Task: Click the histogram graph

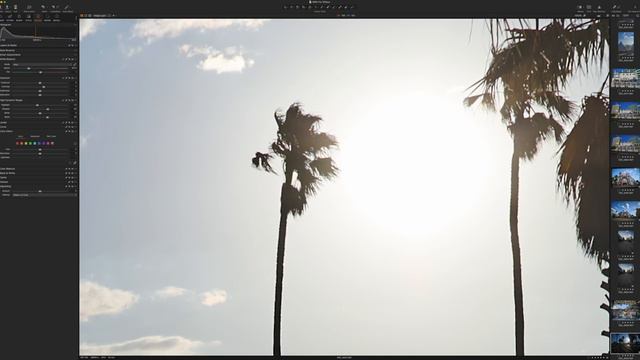Action: (x=38, y=33)
